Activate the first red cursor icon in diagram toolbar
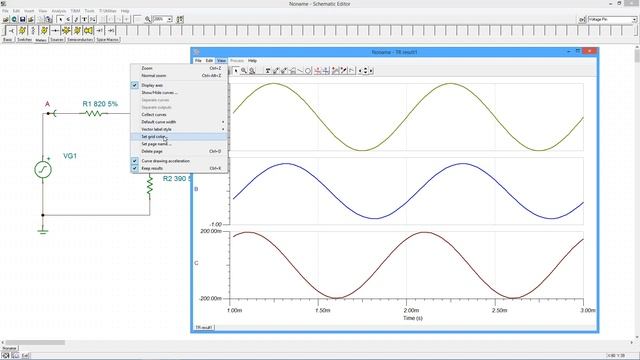Screen dimensions: 640x360 tap(318, 71)
